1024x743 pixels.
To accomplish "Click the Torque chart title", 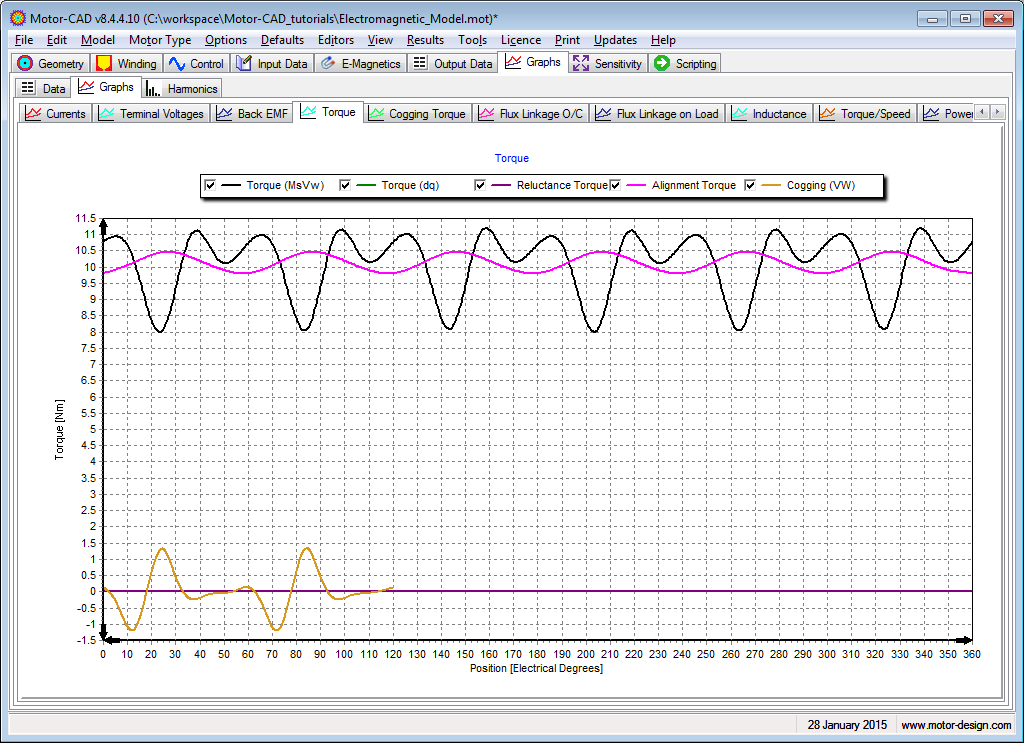I will click(512, 158).
